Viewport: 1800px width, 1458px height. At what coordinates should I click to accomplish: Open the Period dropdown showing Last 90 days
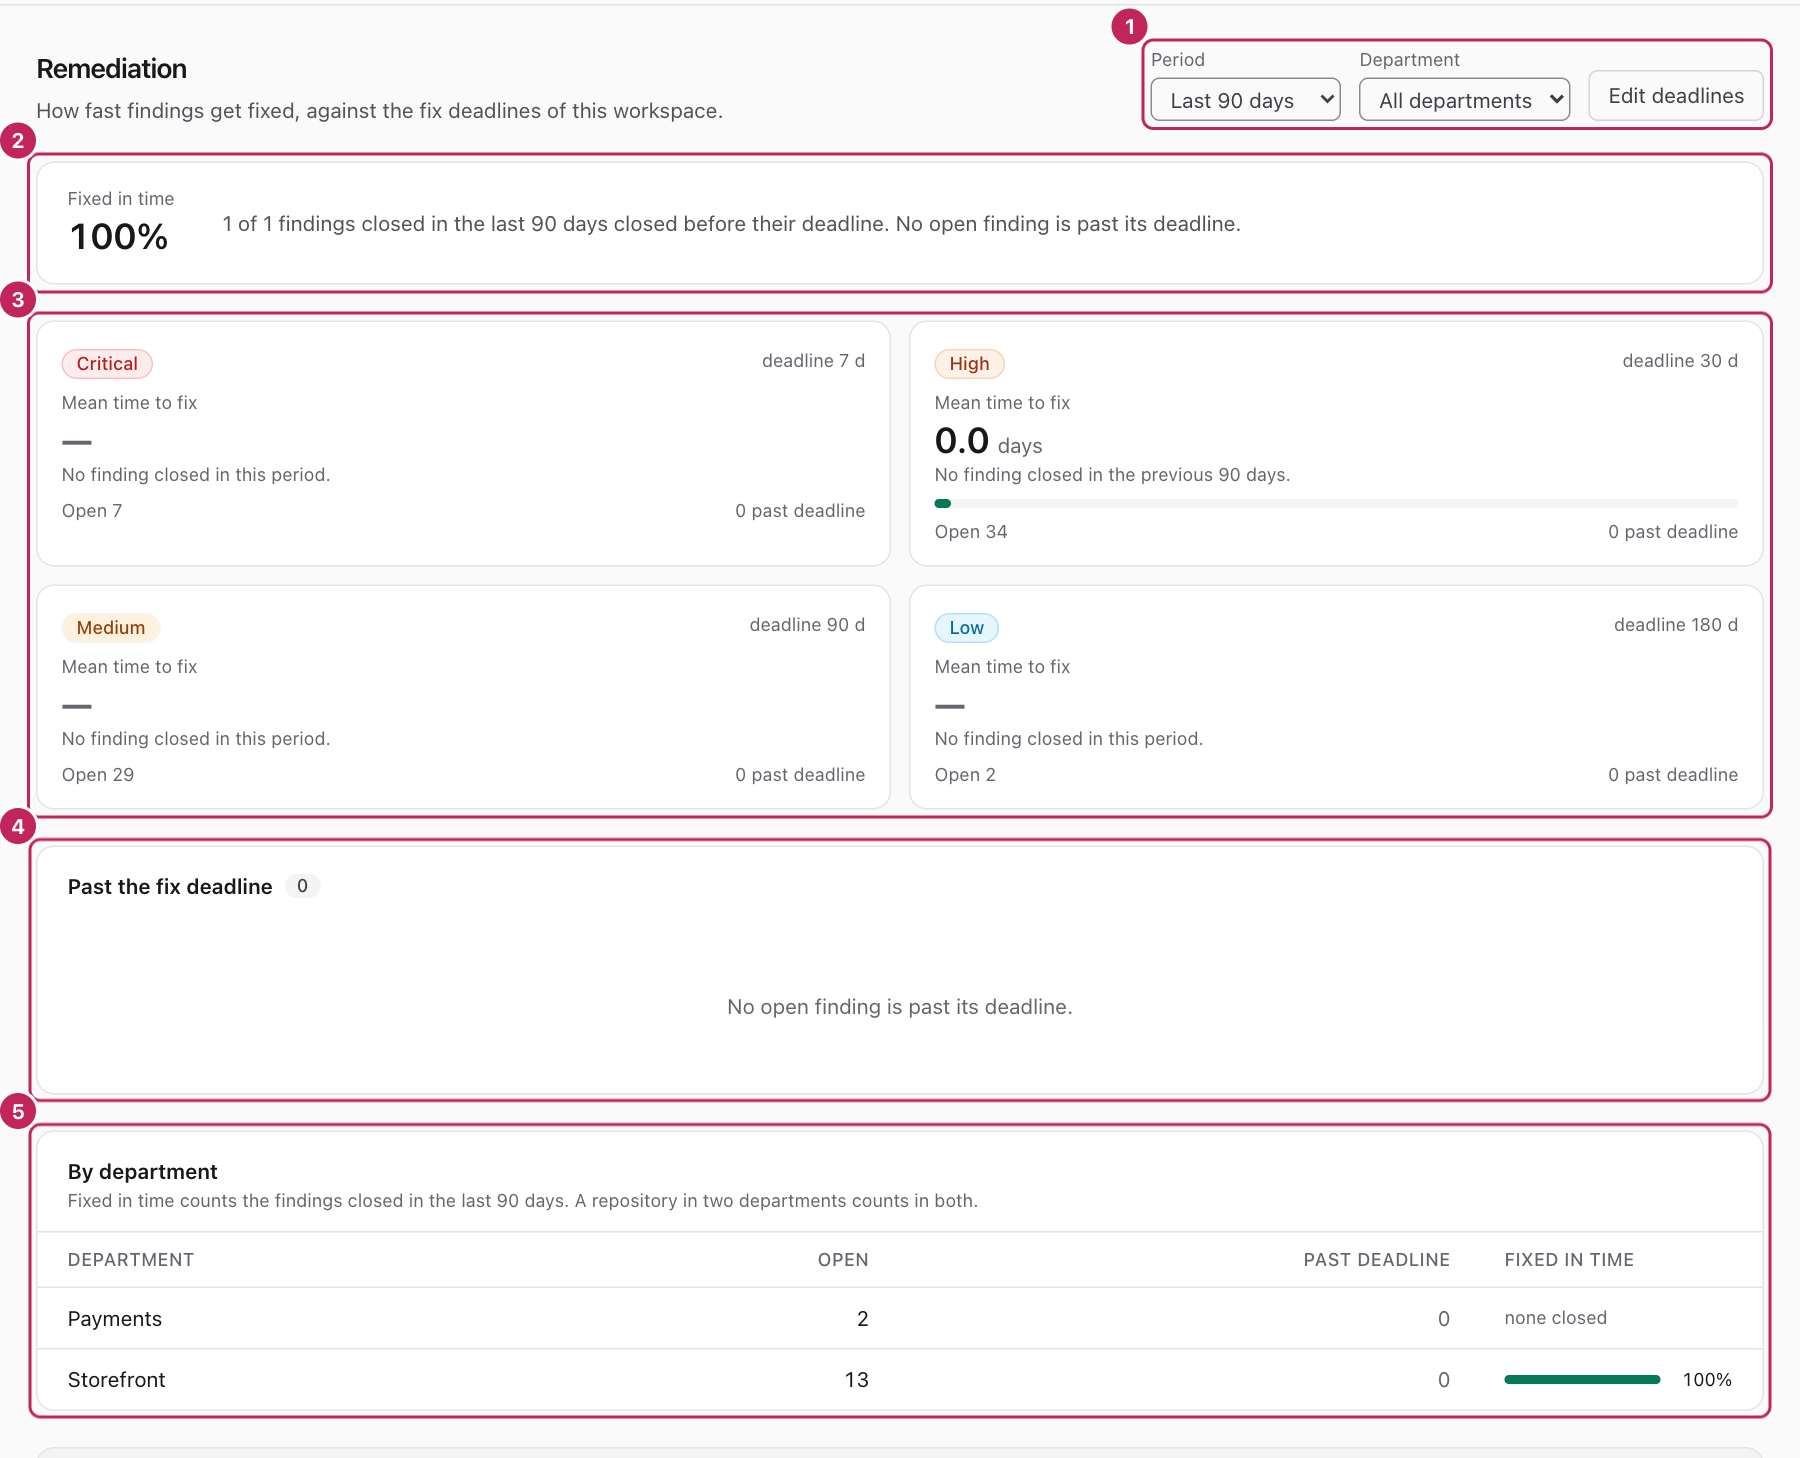[x=1245, y=100]
